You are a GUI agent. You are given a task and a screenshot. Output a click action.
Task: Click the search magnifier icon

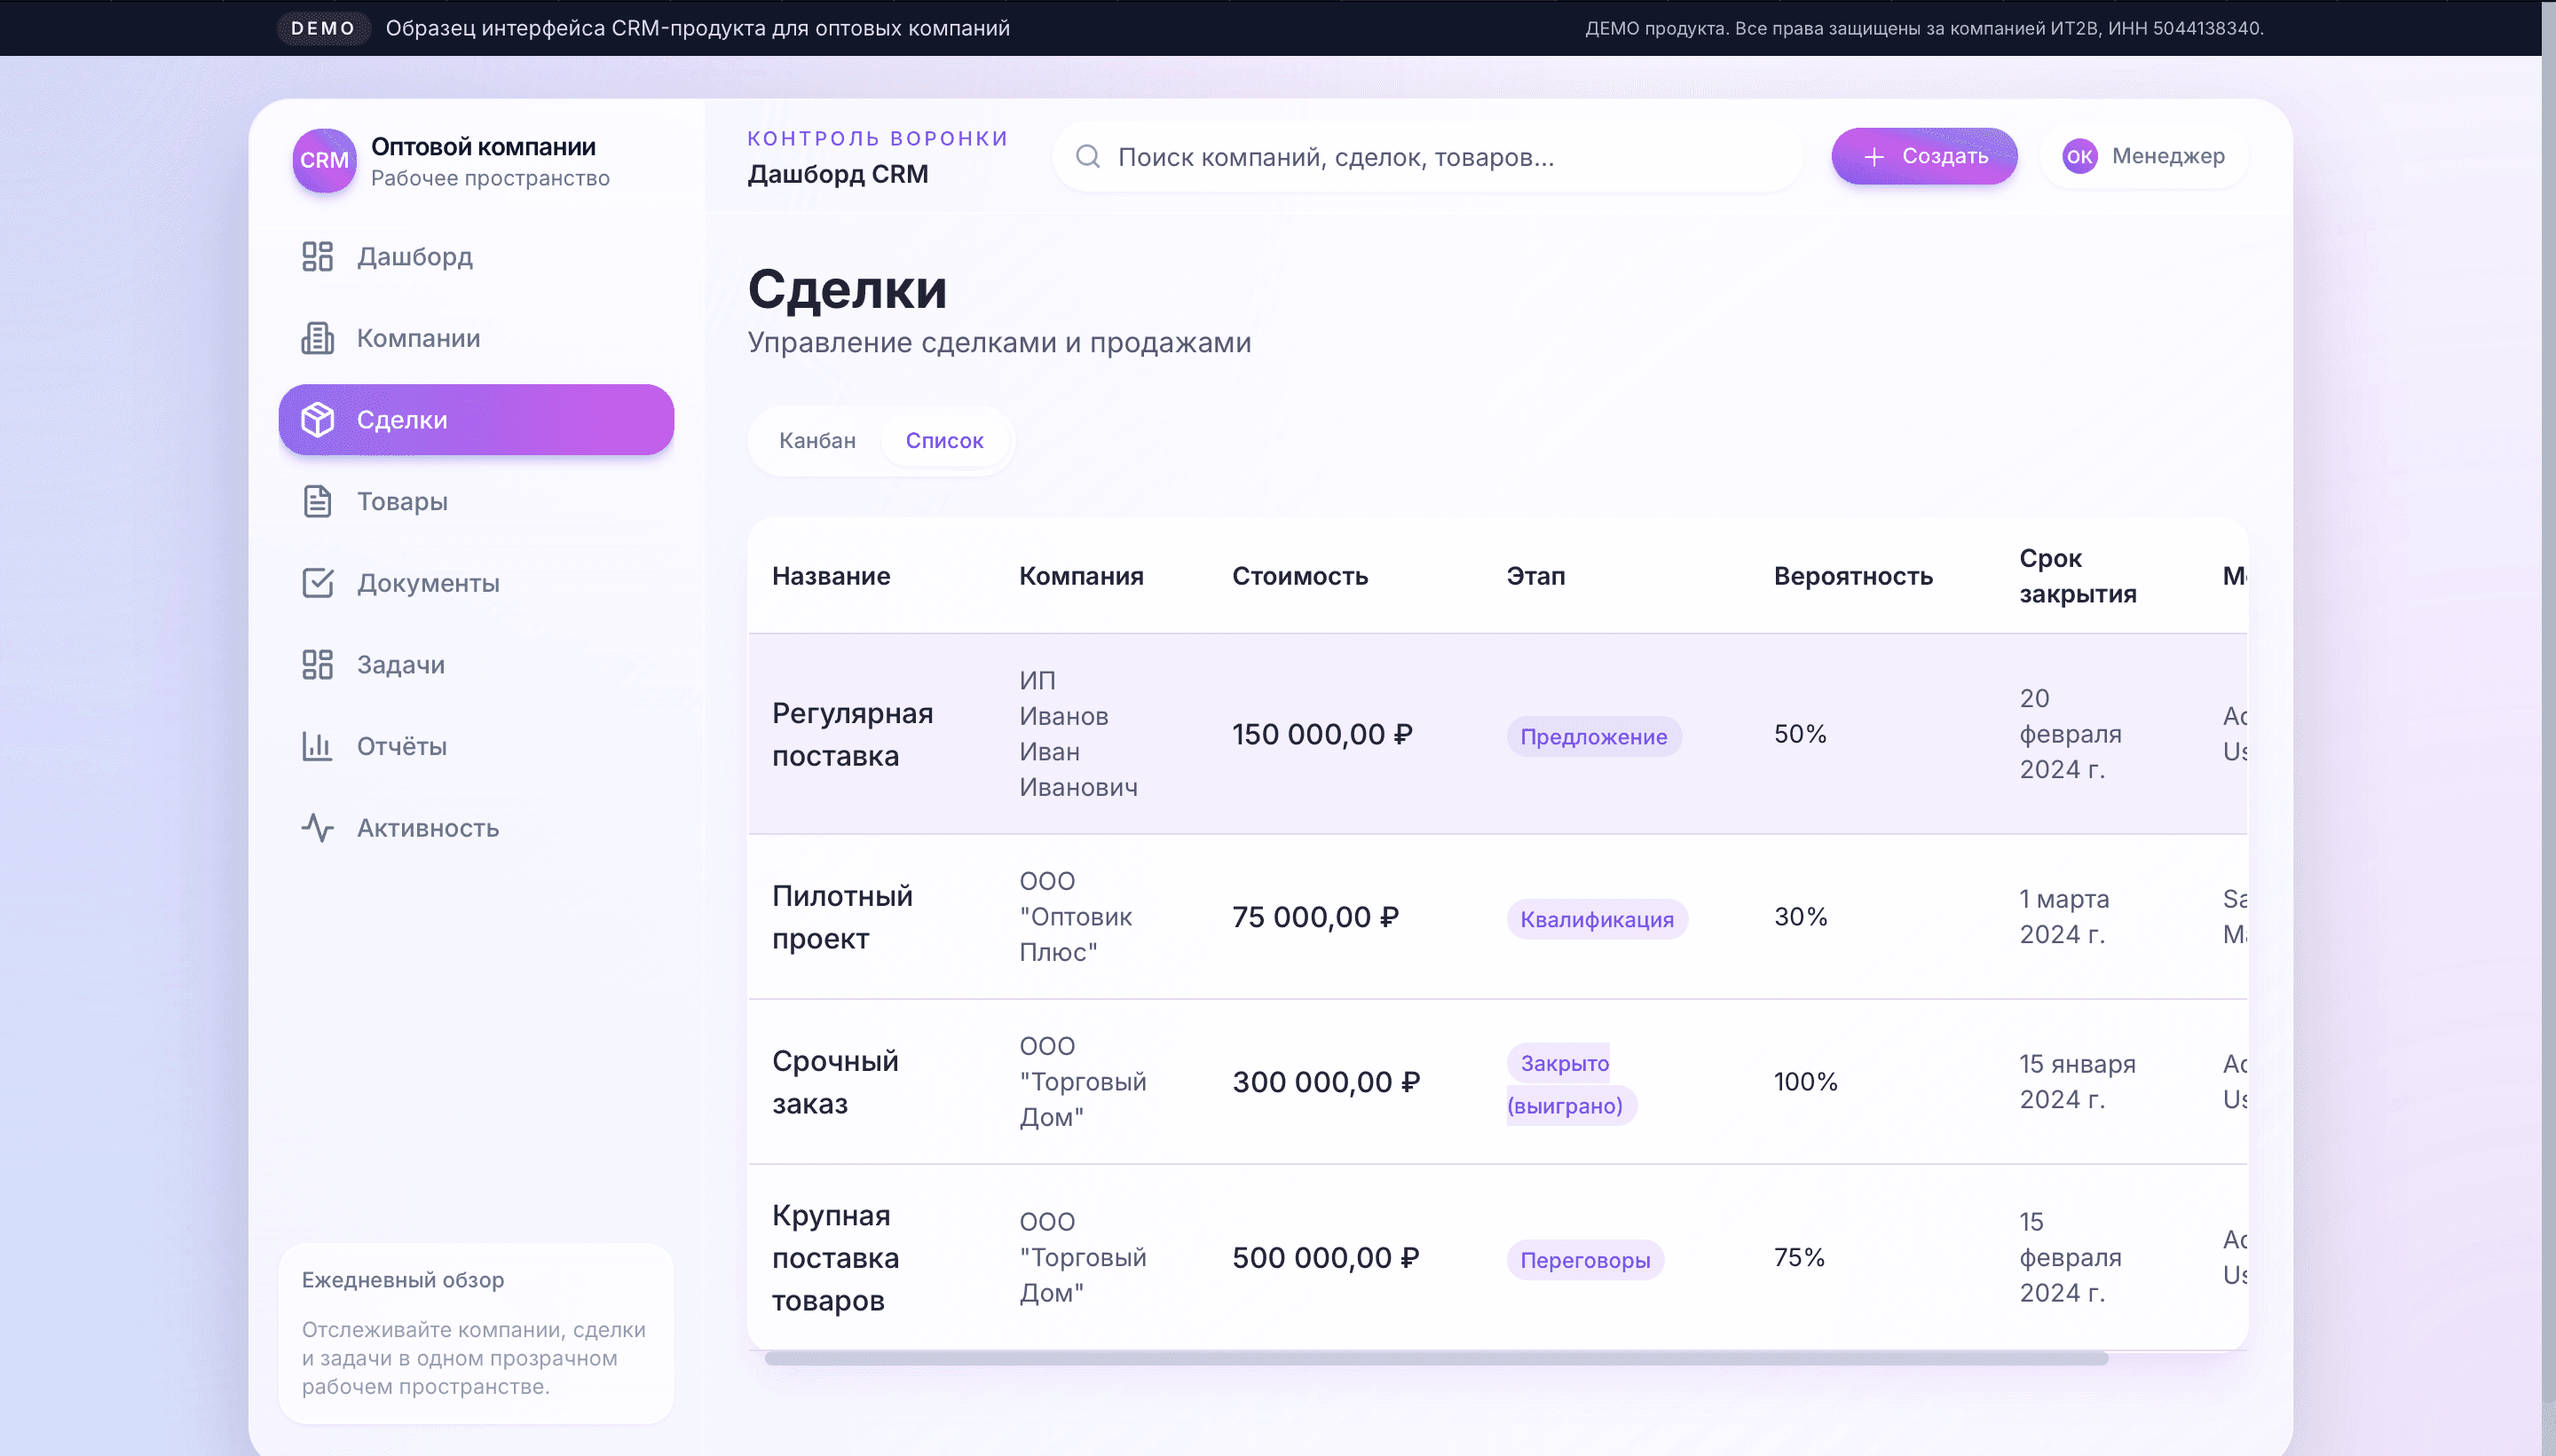click(x=1088, y=157)
